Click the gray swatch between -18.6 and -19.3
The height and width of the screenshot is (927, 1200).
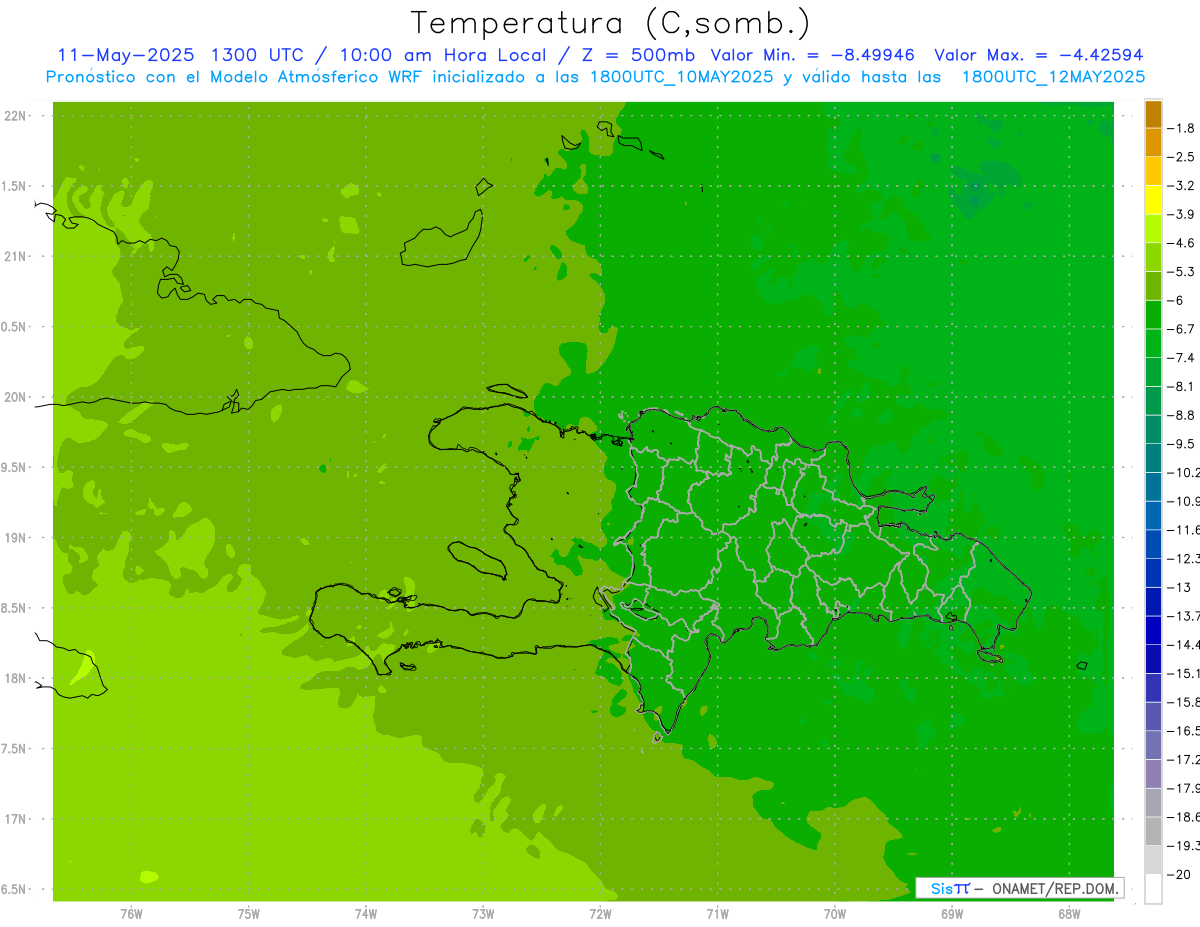(1153, 830)
